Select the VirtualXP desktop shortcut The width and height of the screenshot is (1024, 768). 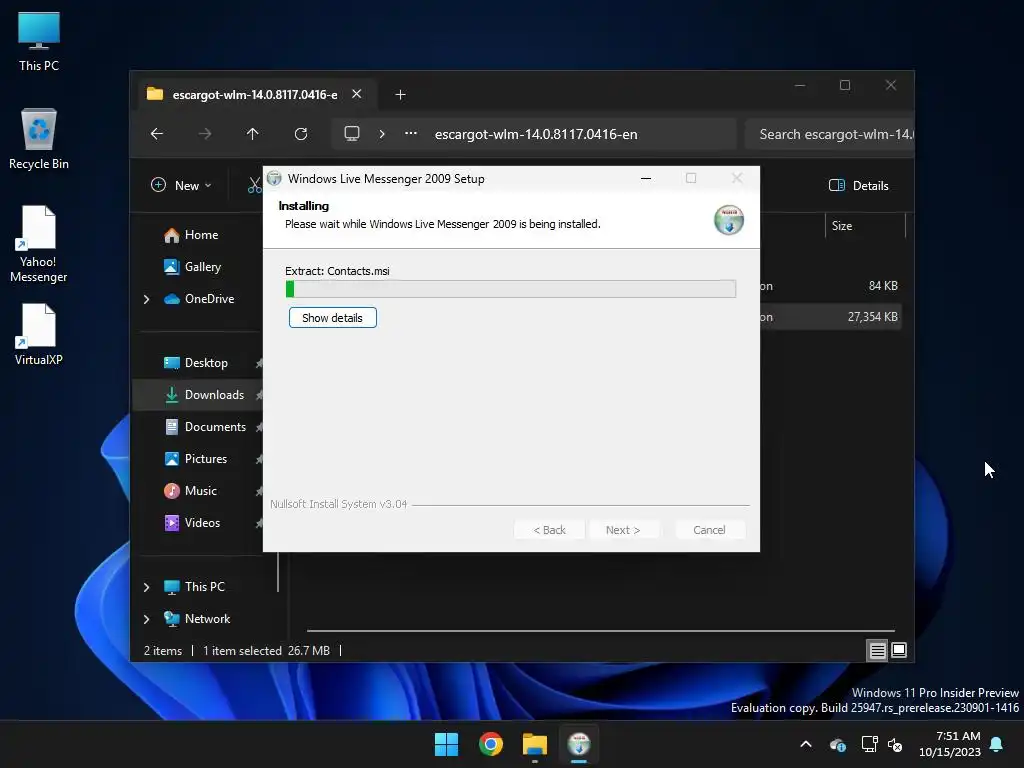(39, 334)
